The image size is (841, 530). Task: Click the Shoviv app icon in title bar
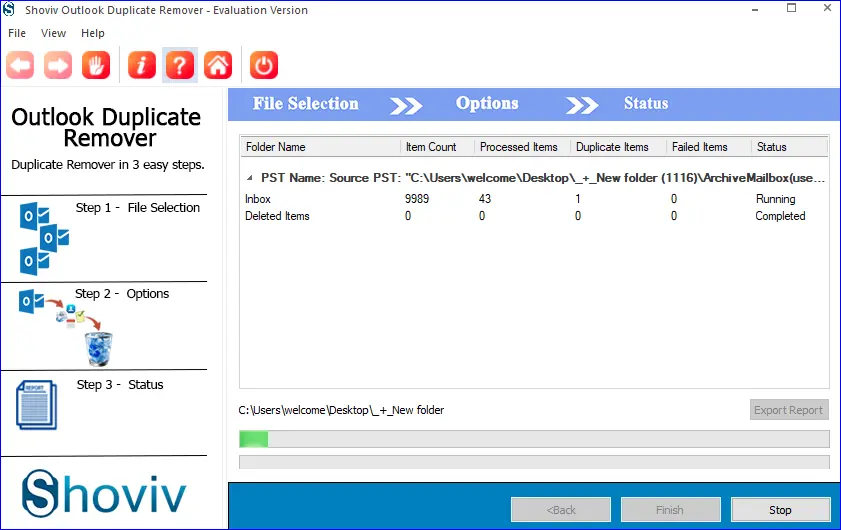[9, 10]
